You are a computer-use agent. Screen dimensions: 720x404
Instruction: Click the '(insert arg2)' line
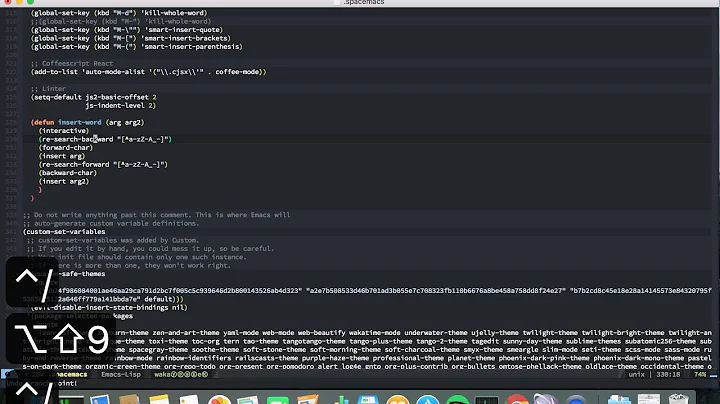coord(64,181)
